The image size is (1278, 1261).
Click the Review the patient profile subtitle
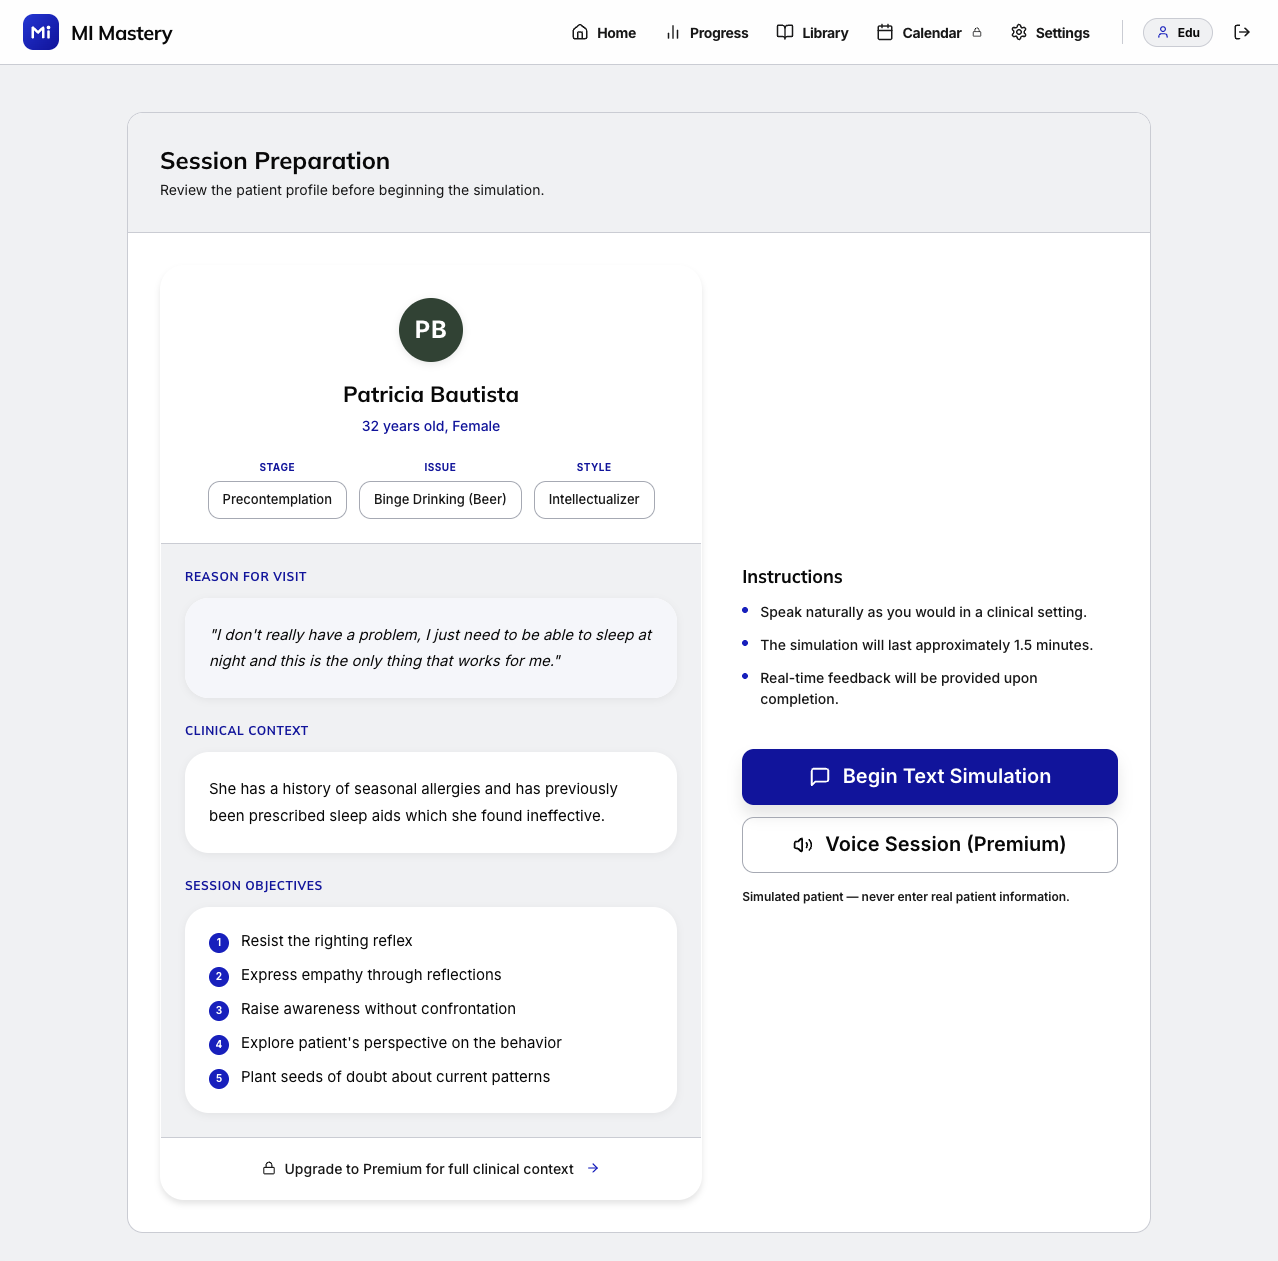click(x=352, y=190)
